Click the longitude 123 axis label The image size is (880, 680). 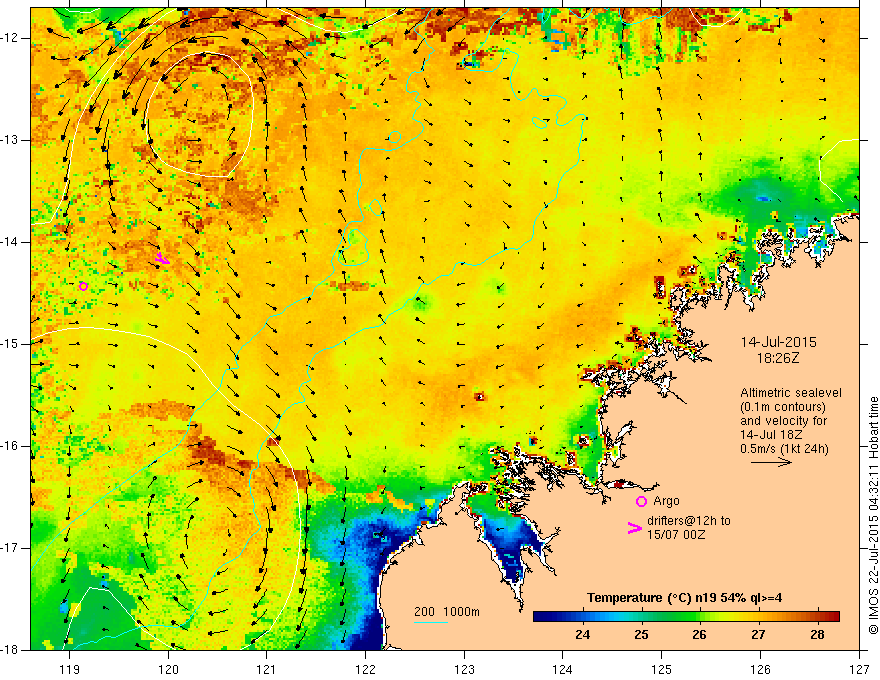point(464,669)
